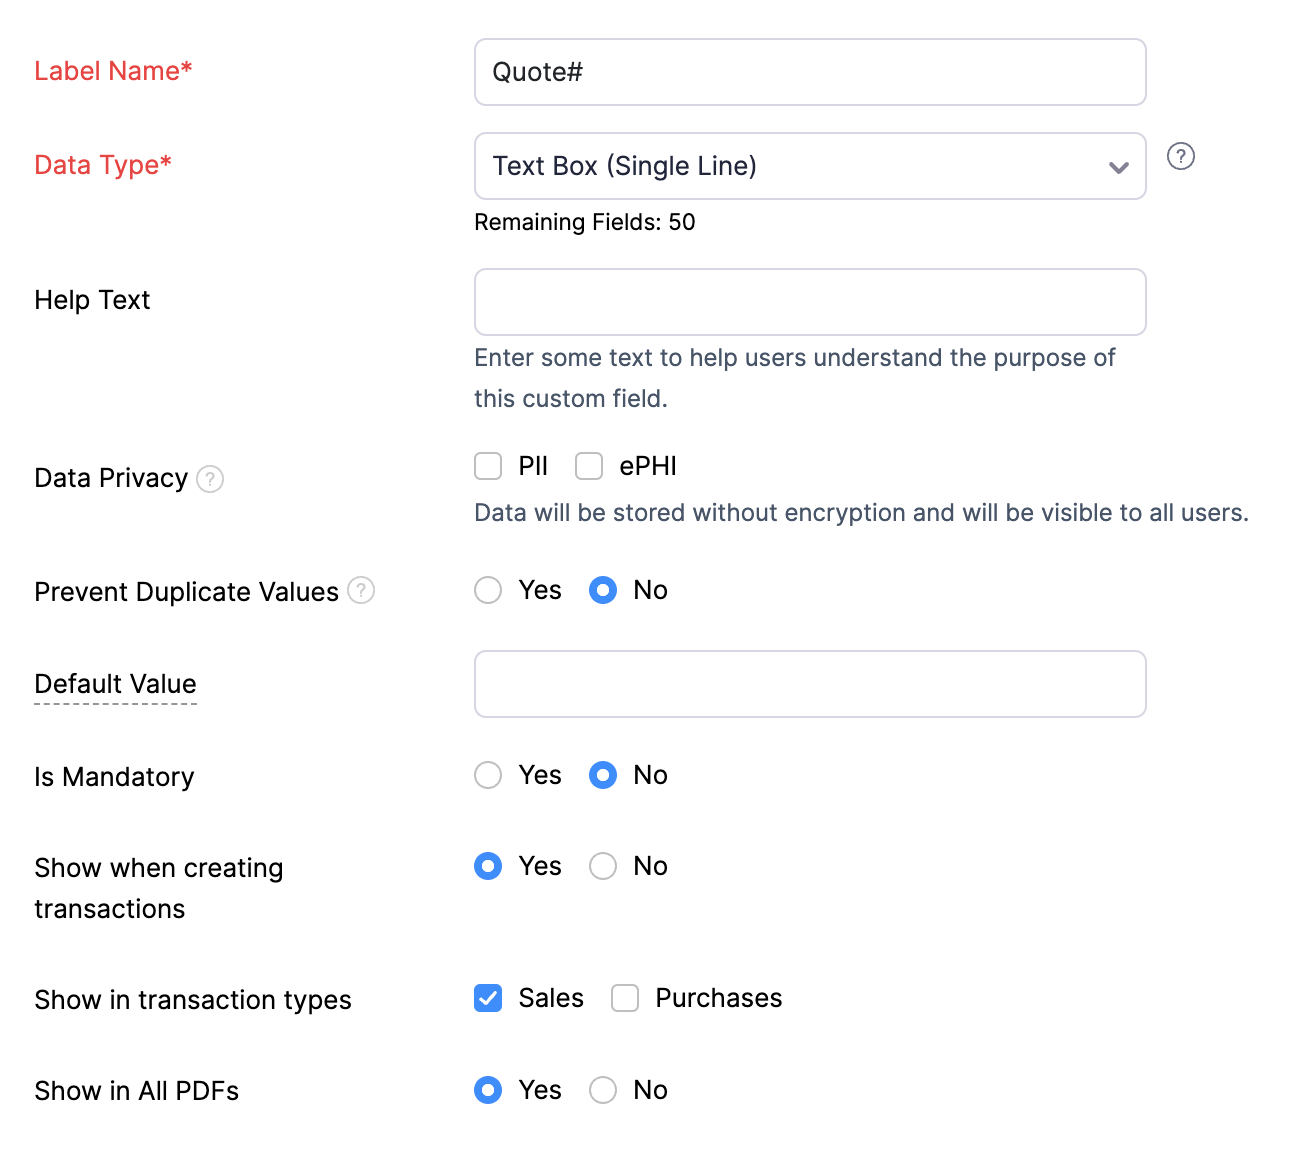The image size is (1302, 1176).
Task: Click the underlined Default Value label
Action: pos(116,684)
